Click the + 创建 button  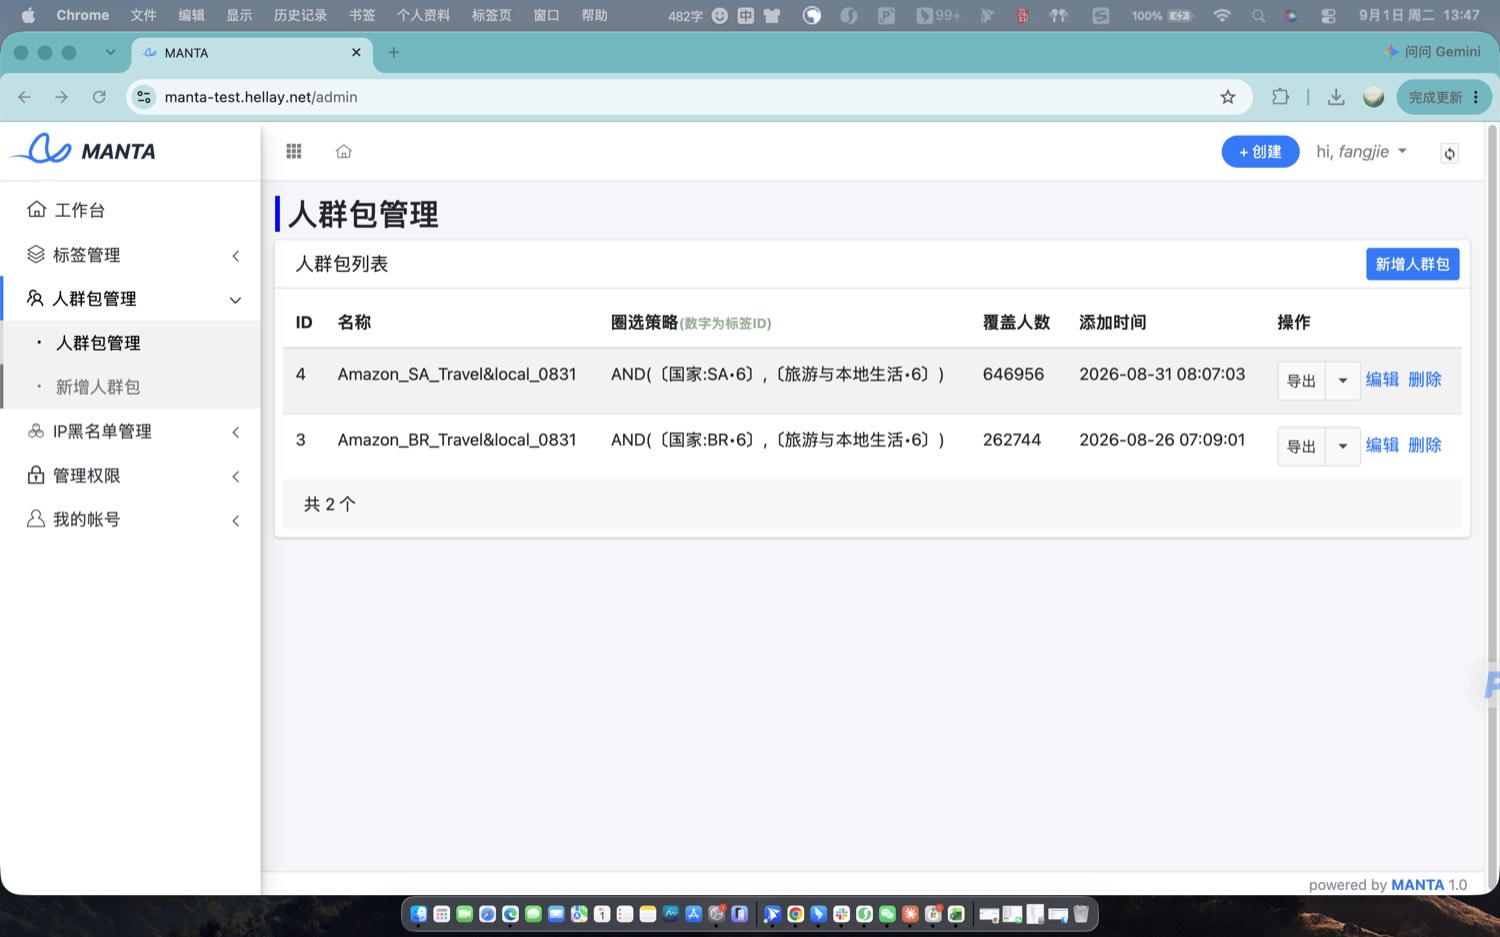1260,151
